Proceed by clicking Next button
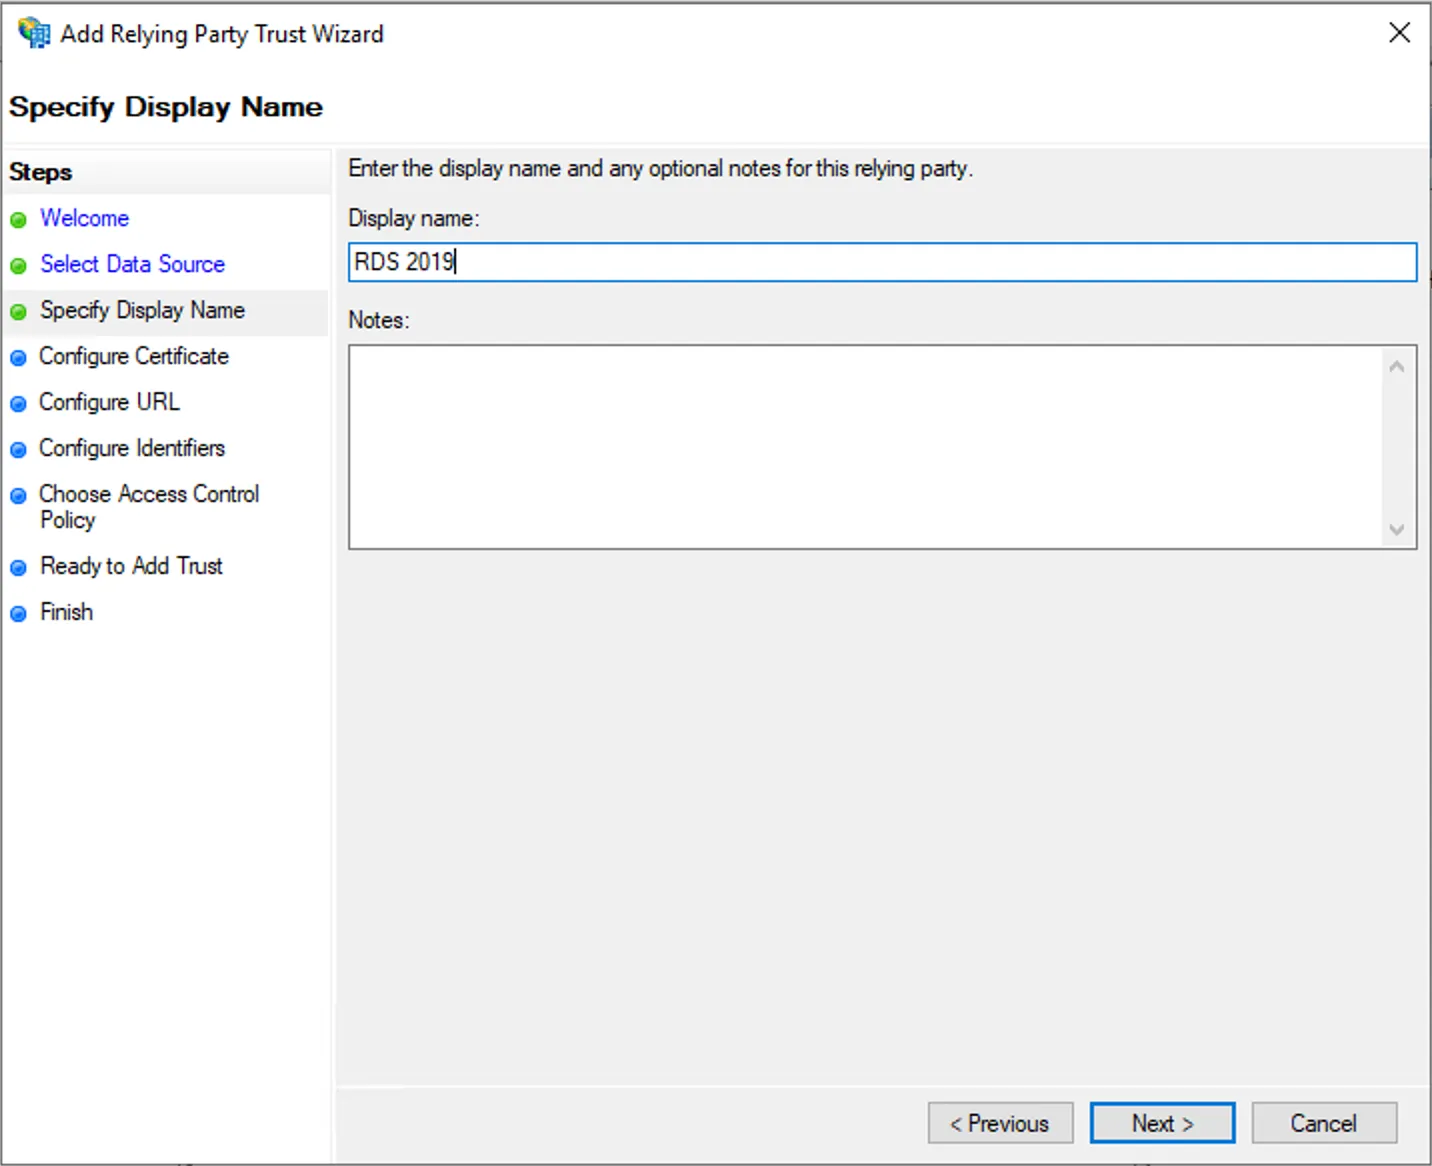Image resolution: width=1432 pixels, height=1166 pixels. tap(1162, 1123)
